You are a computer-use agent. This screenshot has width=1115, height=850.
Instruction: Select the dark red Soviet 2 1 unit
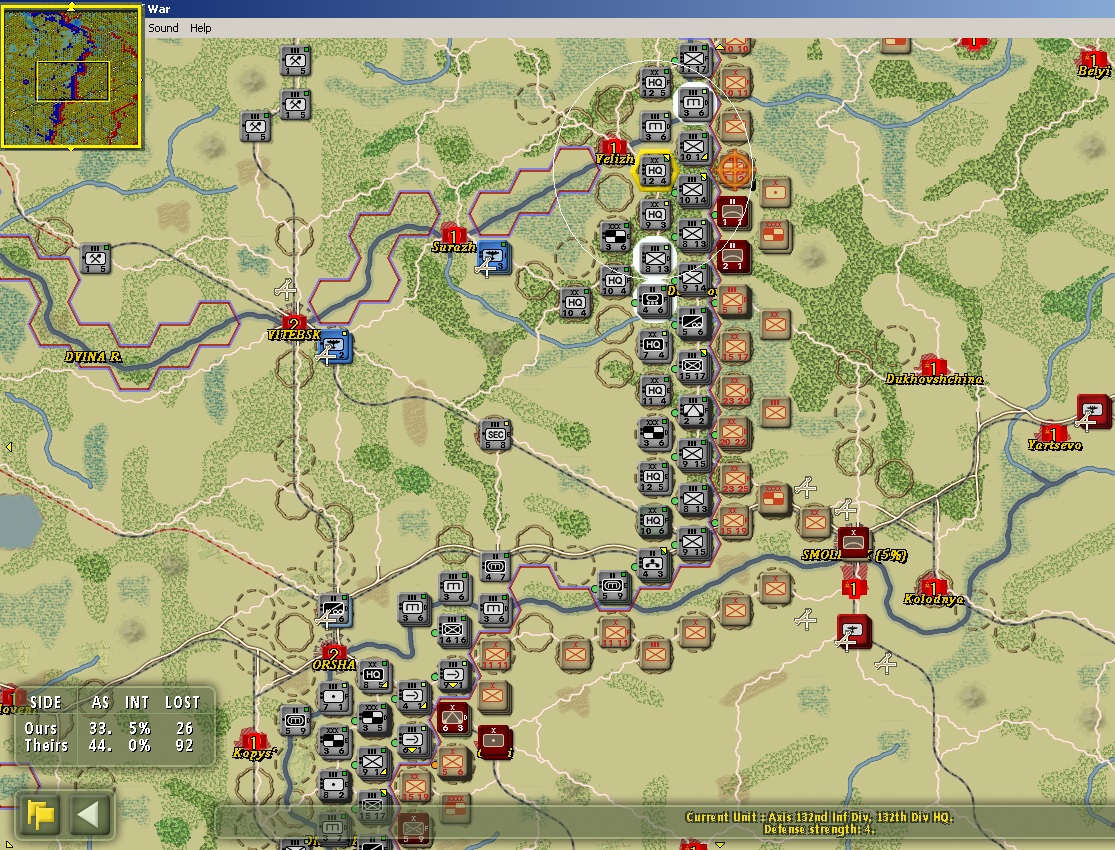tap(733, 257)
